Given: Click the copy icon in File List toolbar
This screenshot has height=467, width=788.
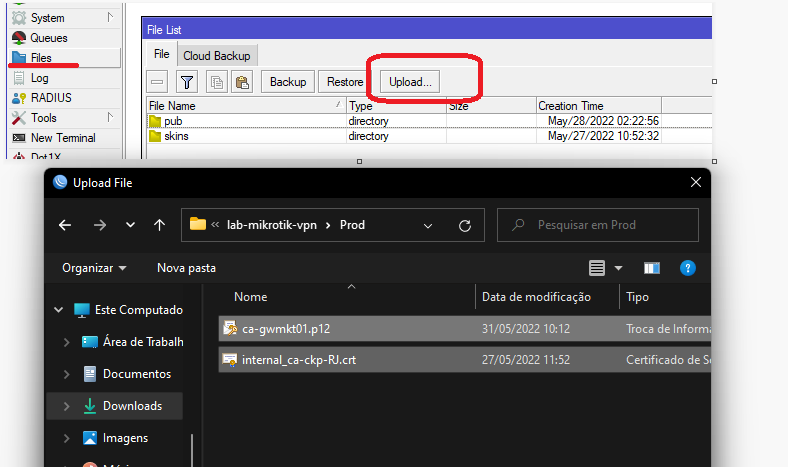Looking at the screenshot, I should pos(217,82).
